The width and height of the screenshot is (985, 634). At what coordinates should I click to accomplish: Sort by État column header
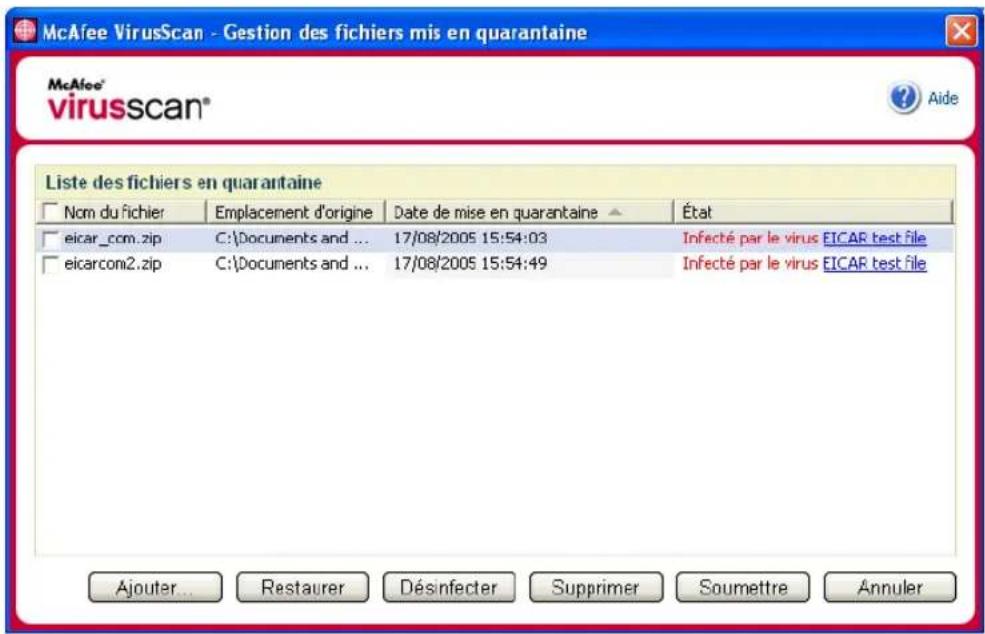[x=814, y=212]
